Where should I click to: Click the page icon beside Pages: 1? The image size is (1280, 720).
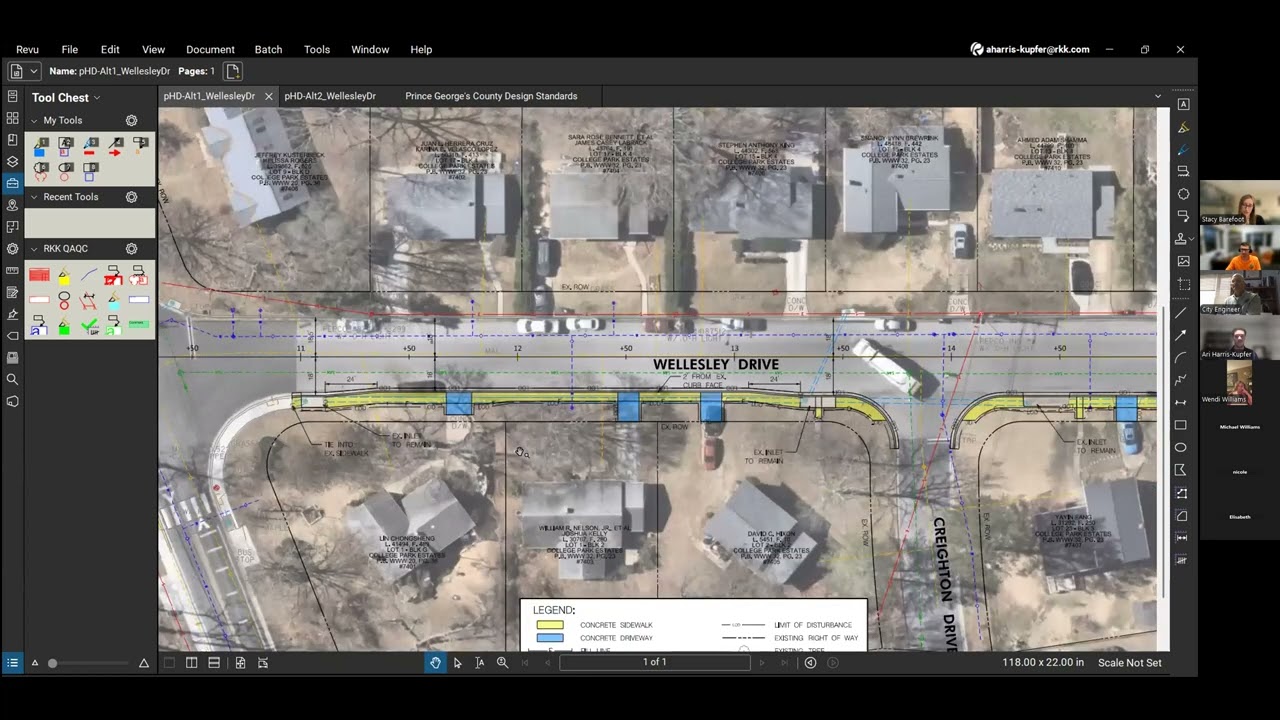(x=233, y=71)
